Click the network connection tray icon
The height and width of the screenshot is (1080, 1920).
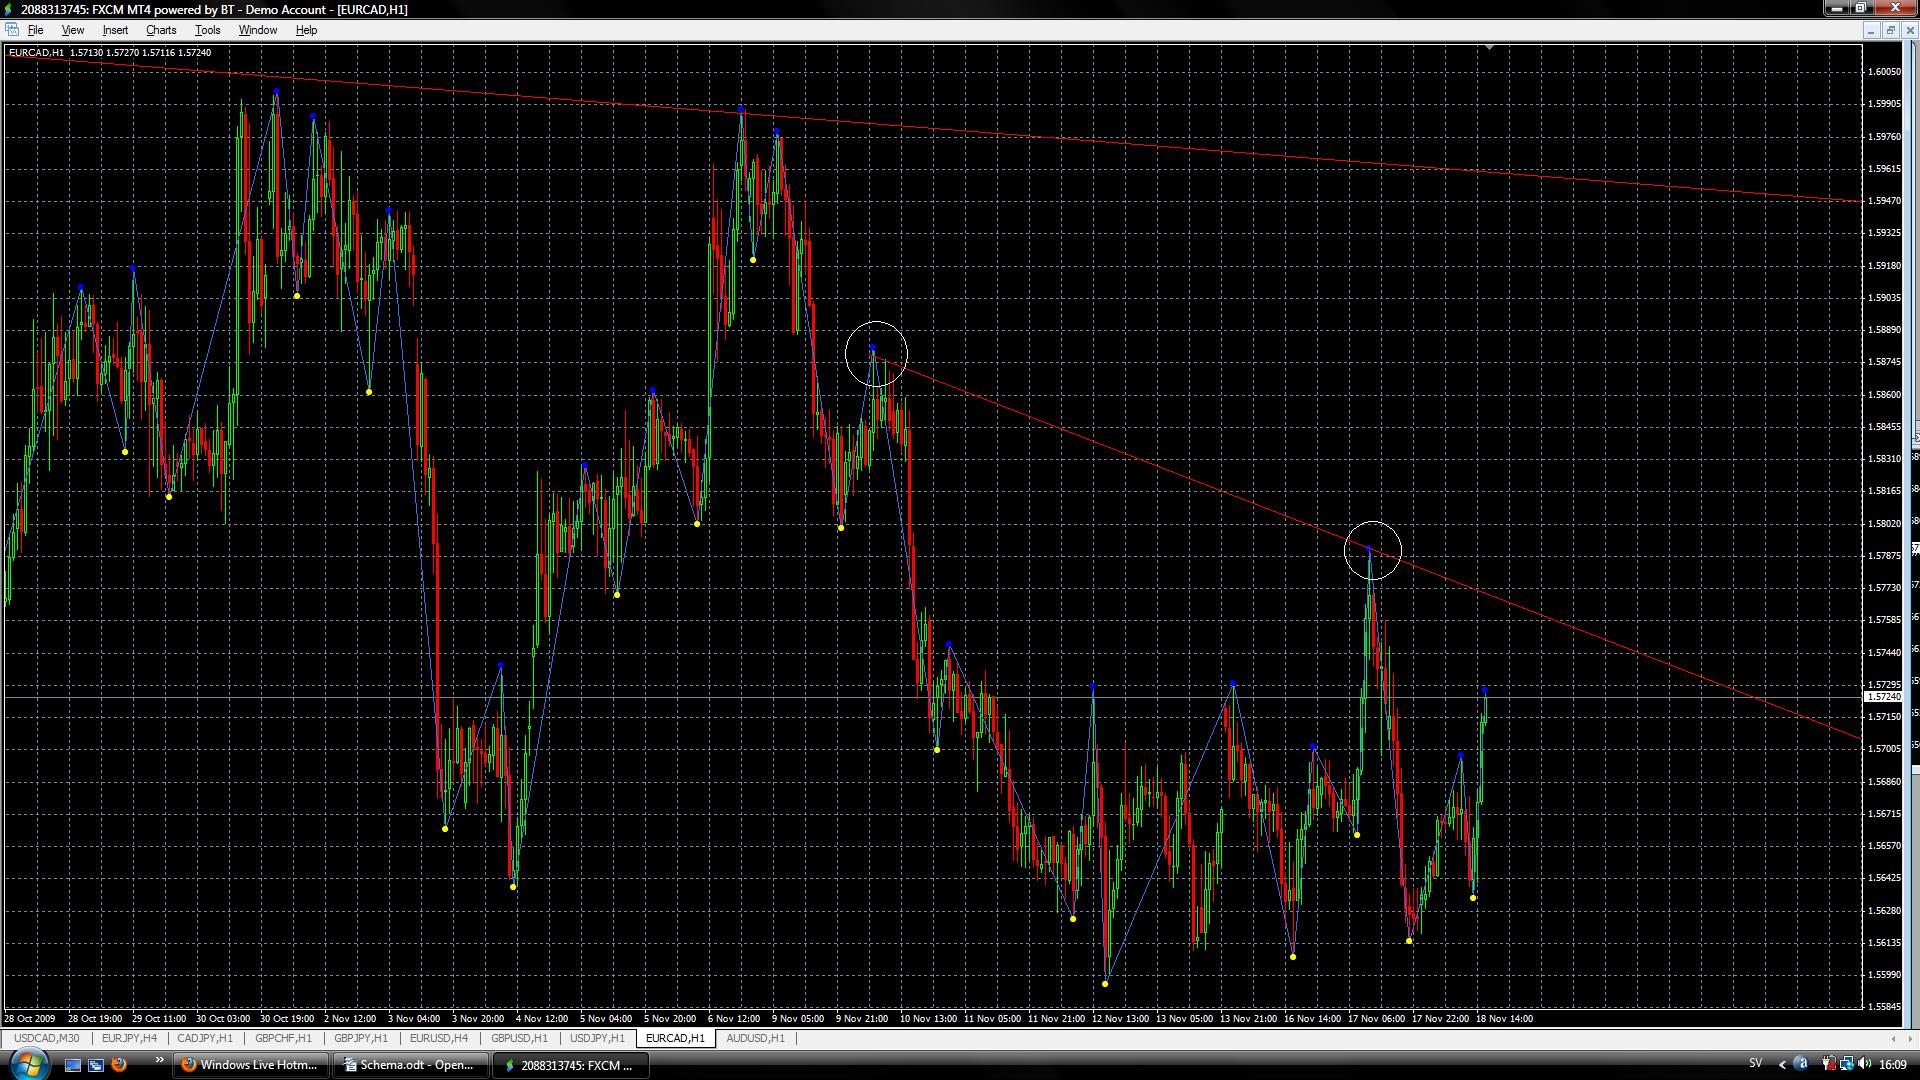[1846, 1064]
